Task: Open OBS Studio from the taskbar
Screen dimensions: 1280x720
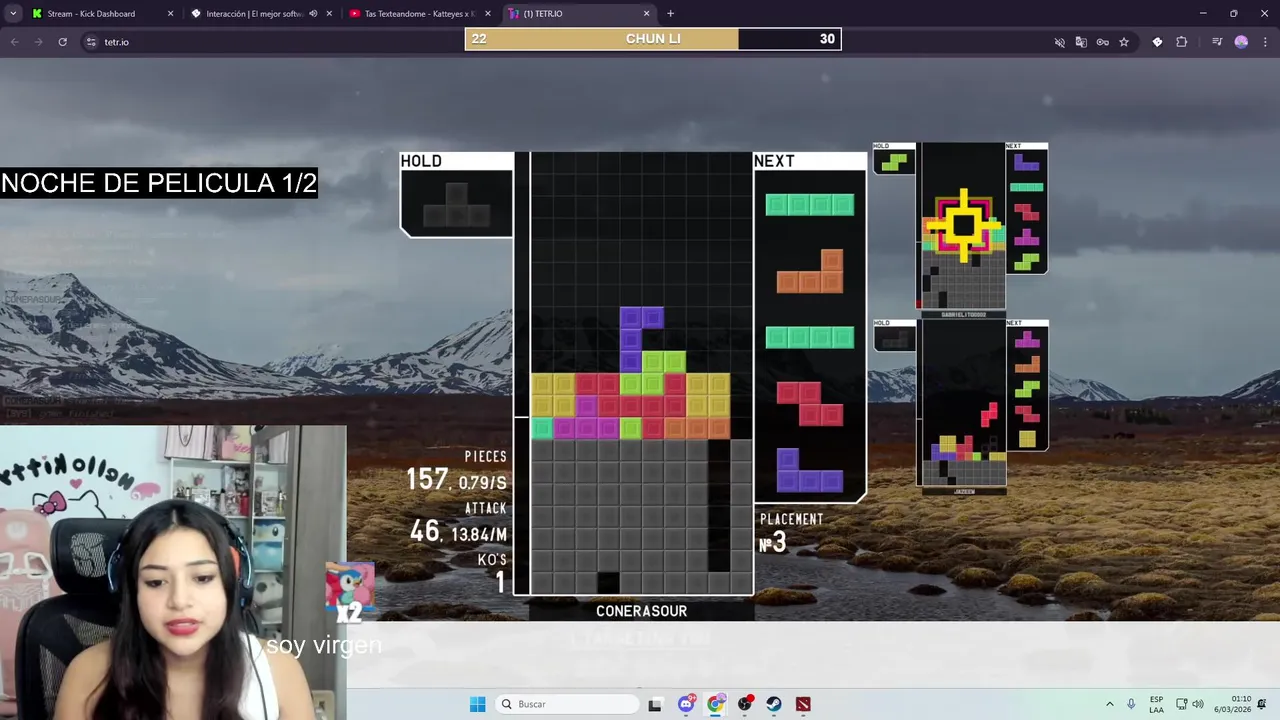Action: (x=745, y=704)
